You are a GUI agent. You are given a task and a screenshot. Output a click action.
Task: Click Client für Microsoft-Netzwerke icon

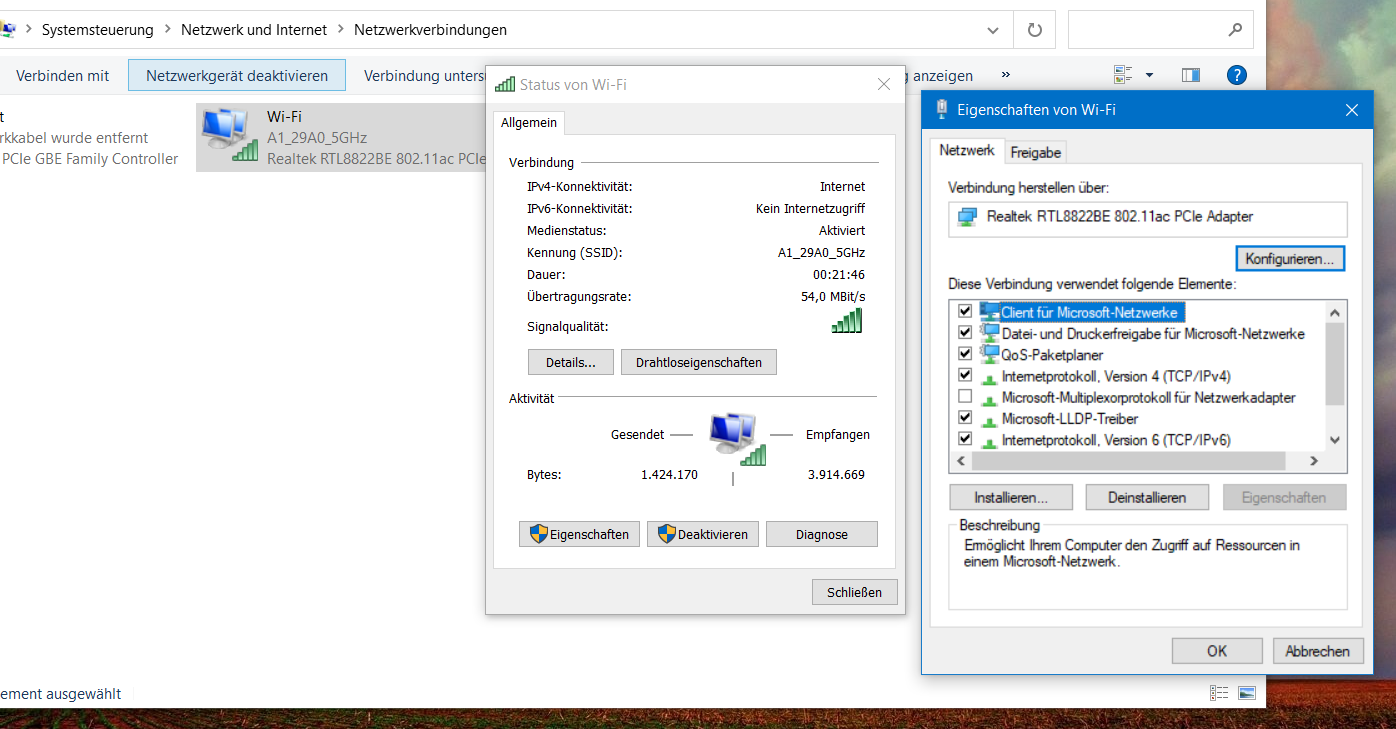(x=990, y=311)
